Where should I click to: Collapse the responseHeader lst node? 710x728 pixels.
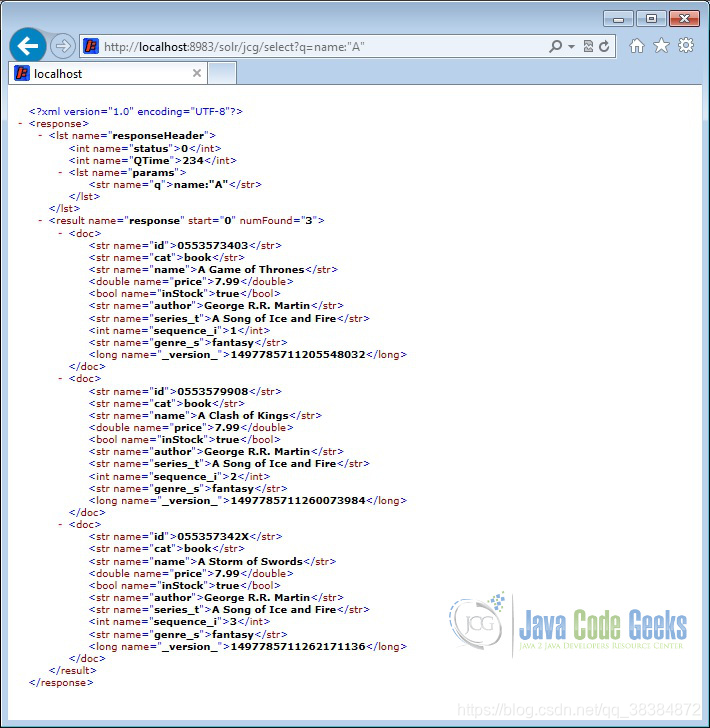[40, 136]
